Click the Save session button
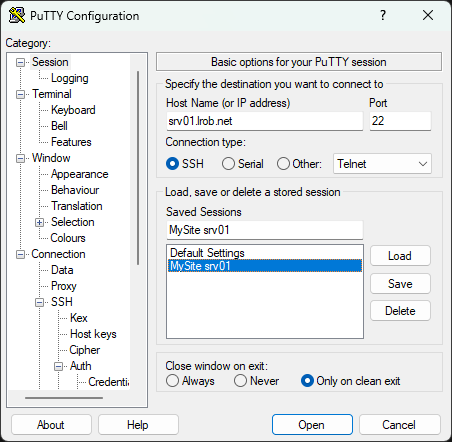The height and width of the screenshot is (442, 452). pyautogui.click(x=400, y=284)
